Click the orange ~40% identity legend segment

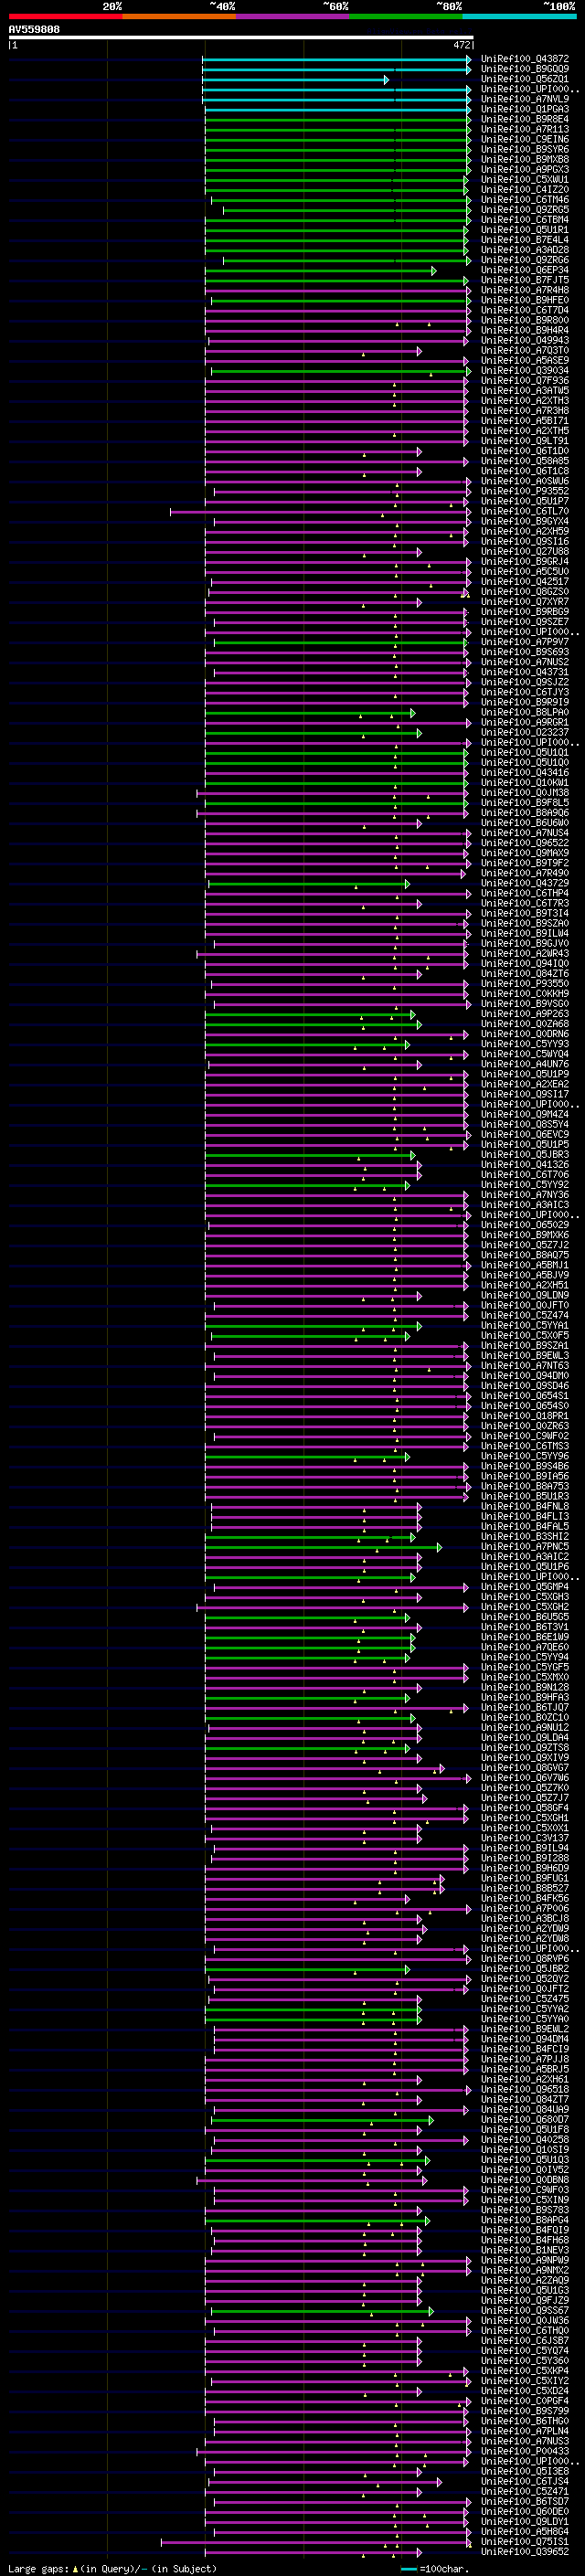pos(179,16)
